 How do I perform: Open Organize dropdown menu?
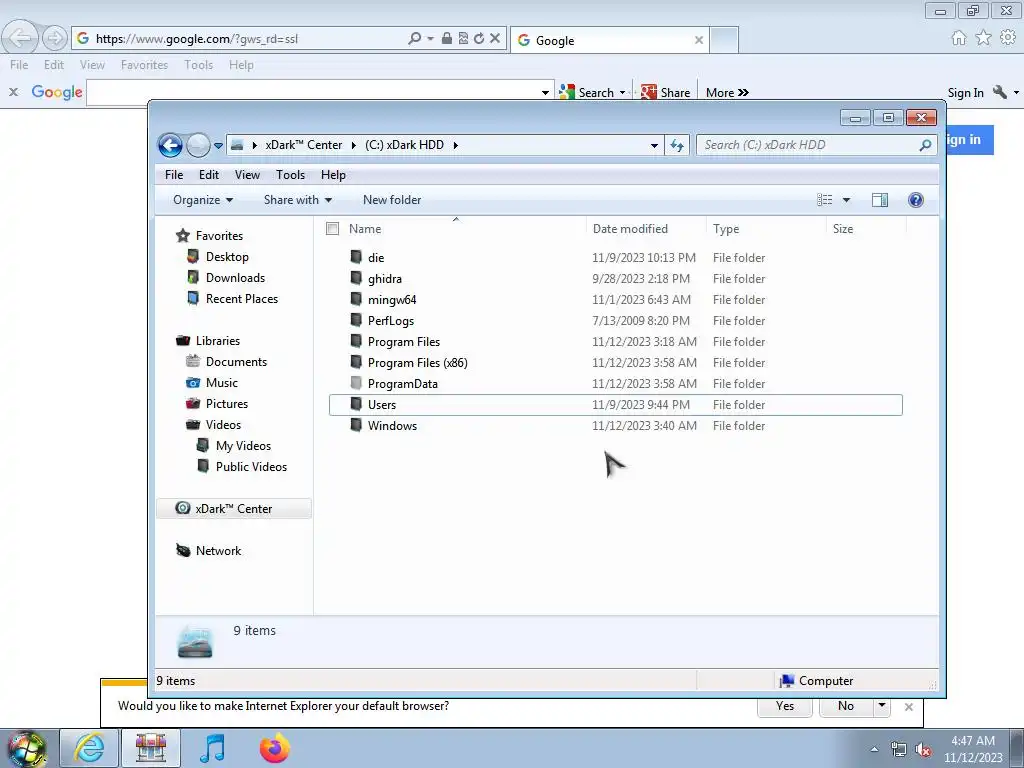tap(202, 200)
